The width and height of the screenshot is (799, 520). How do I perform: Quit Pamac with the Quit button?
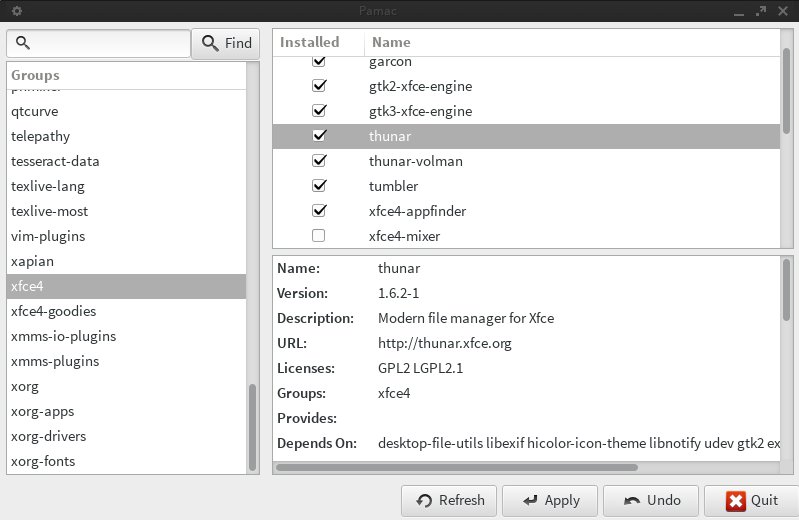[x=752, y=501]
